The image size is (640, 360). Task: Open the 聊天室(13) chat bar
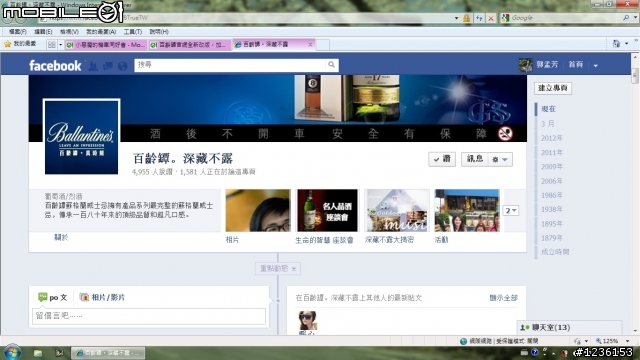point(569,327)
